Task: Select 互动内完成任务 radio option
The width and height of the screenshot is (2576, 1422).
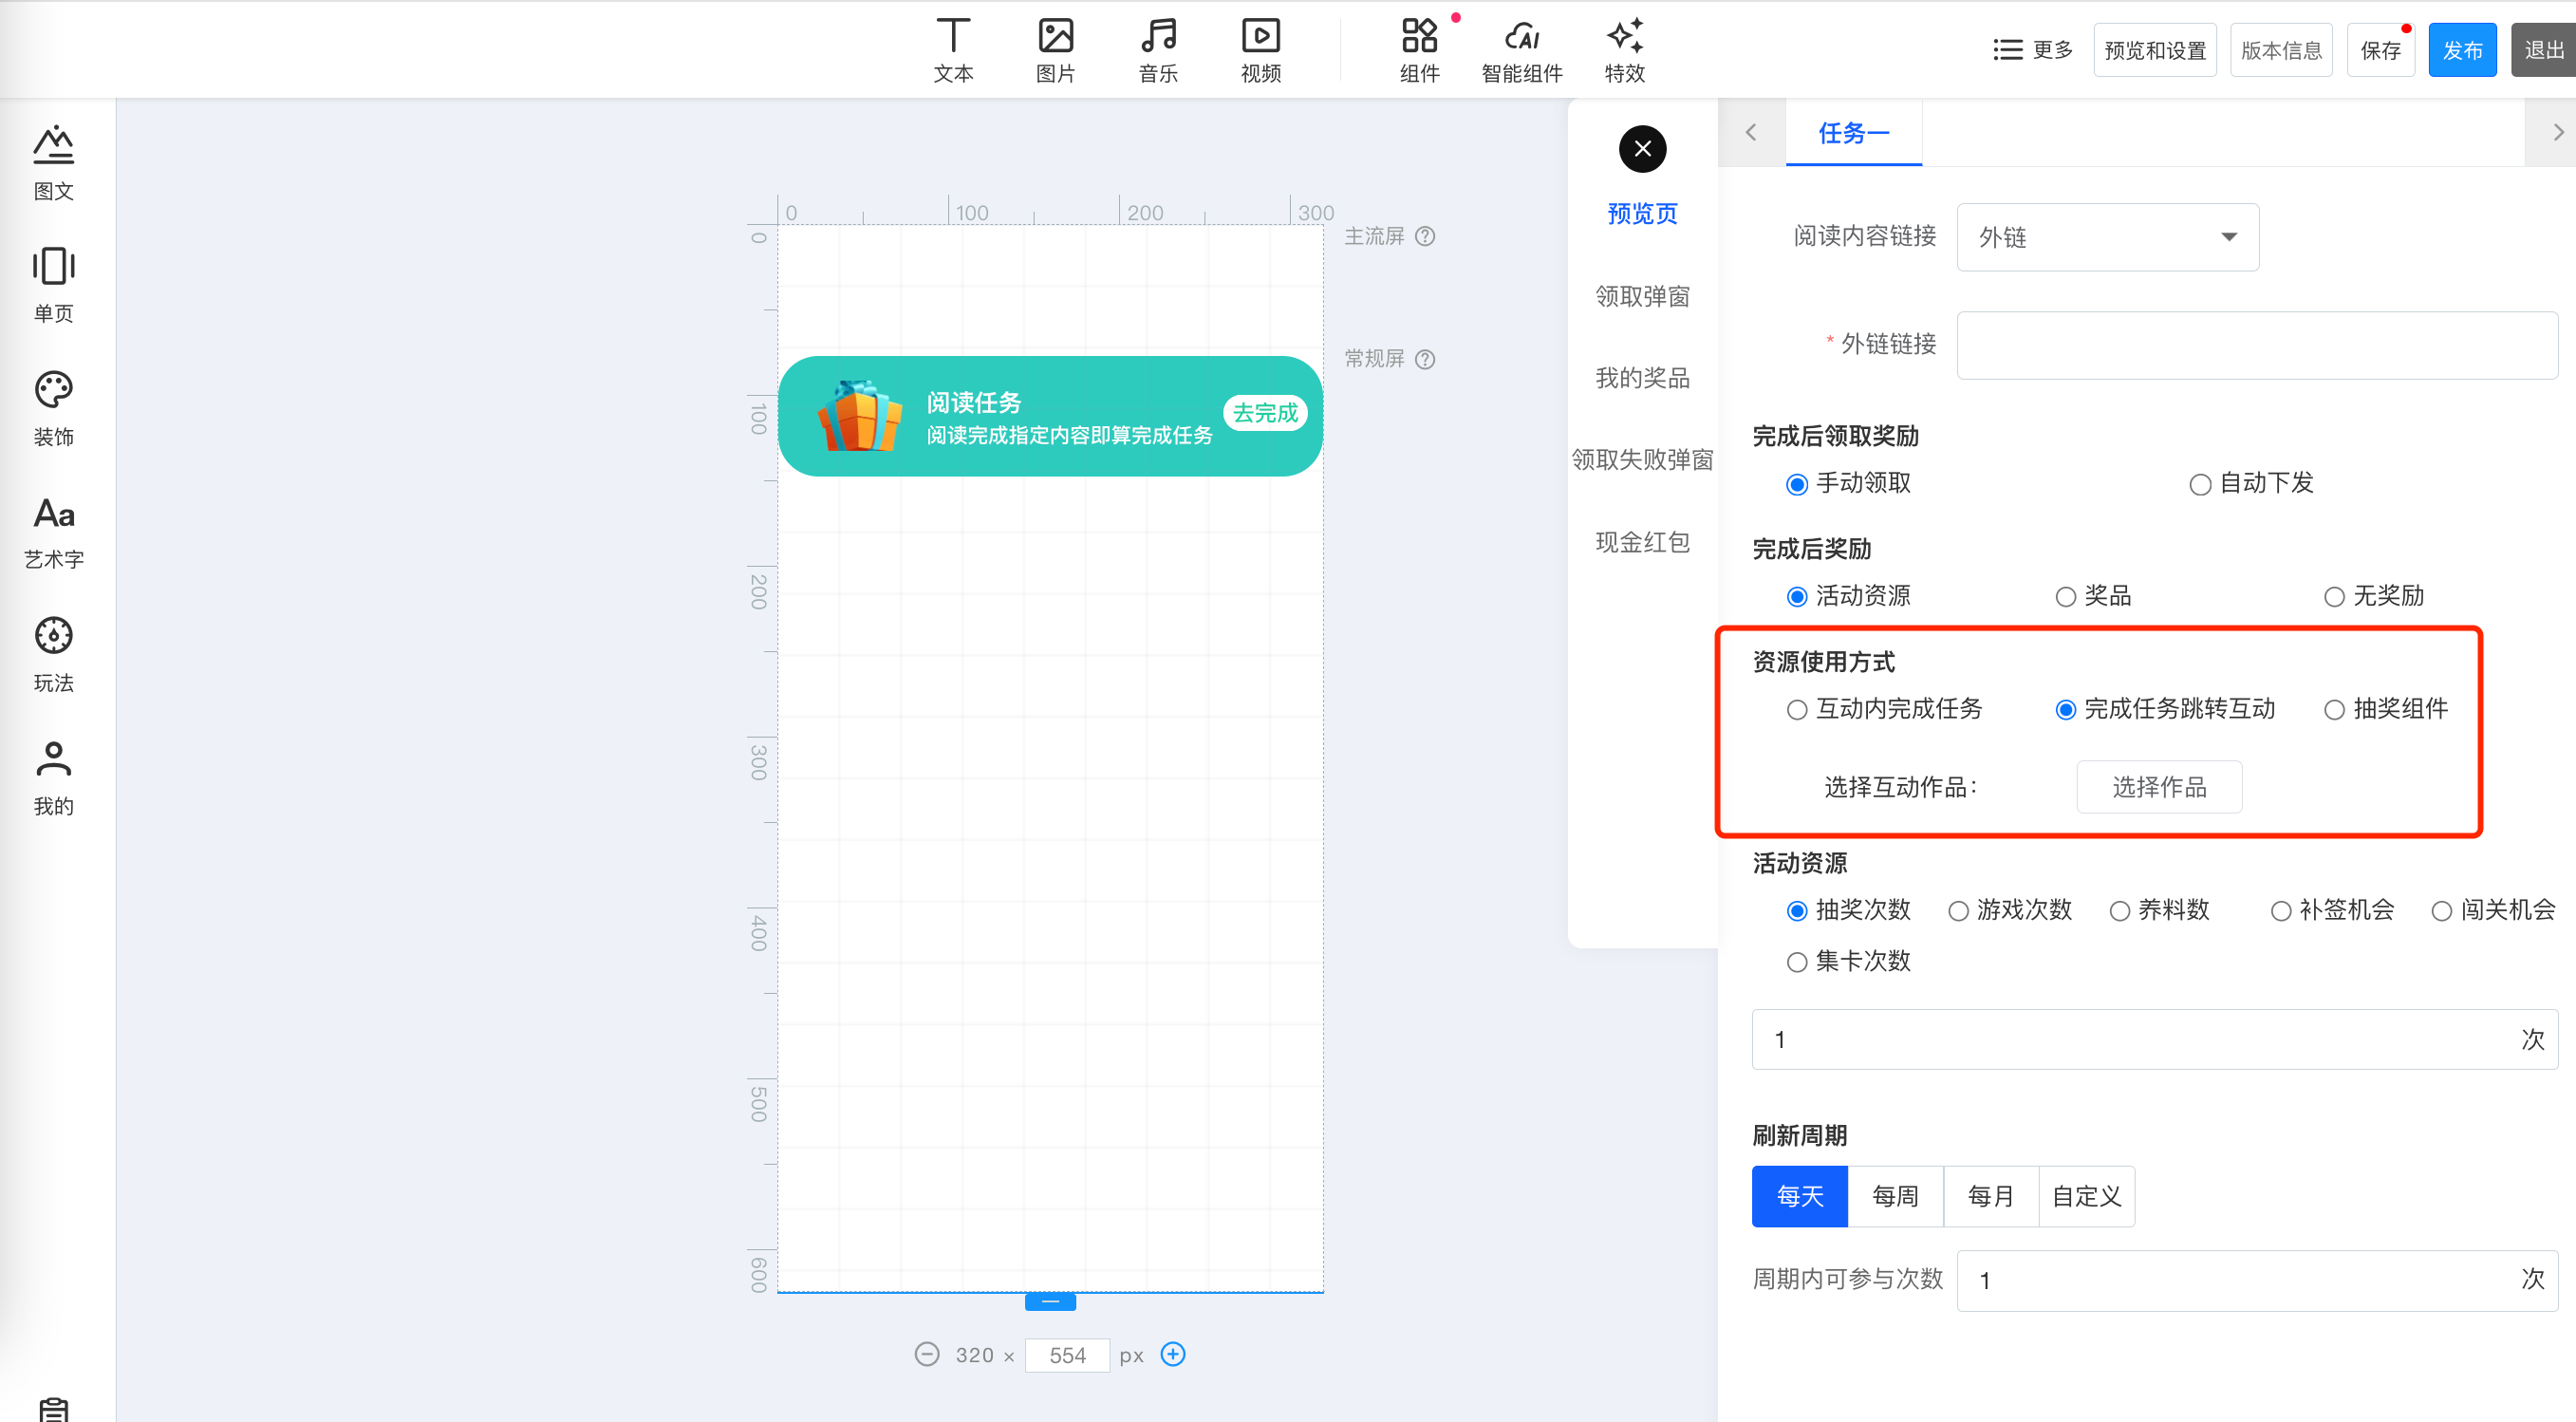Action: click(1797, 710)
